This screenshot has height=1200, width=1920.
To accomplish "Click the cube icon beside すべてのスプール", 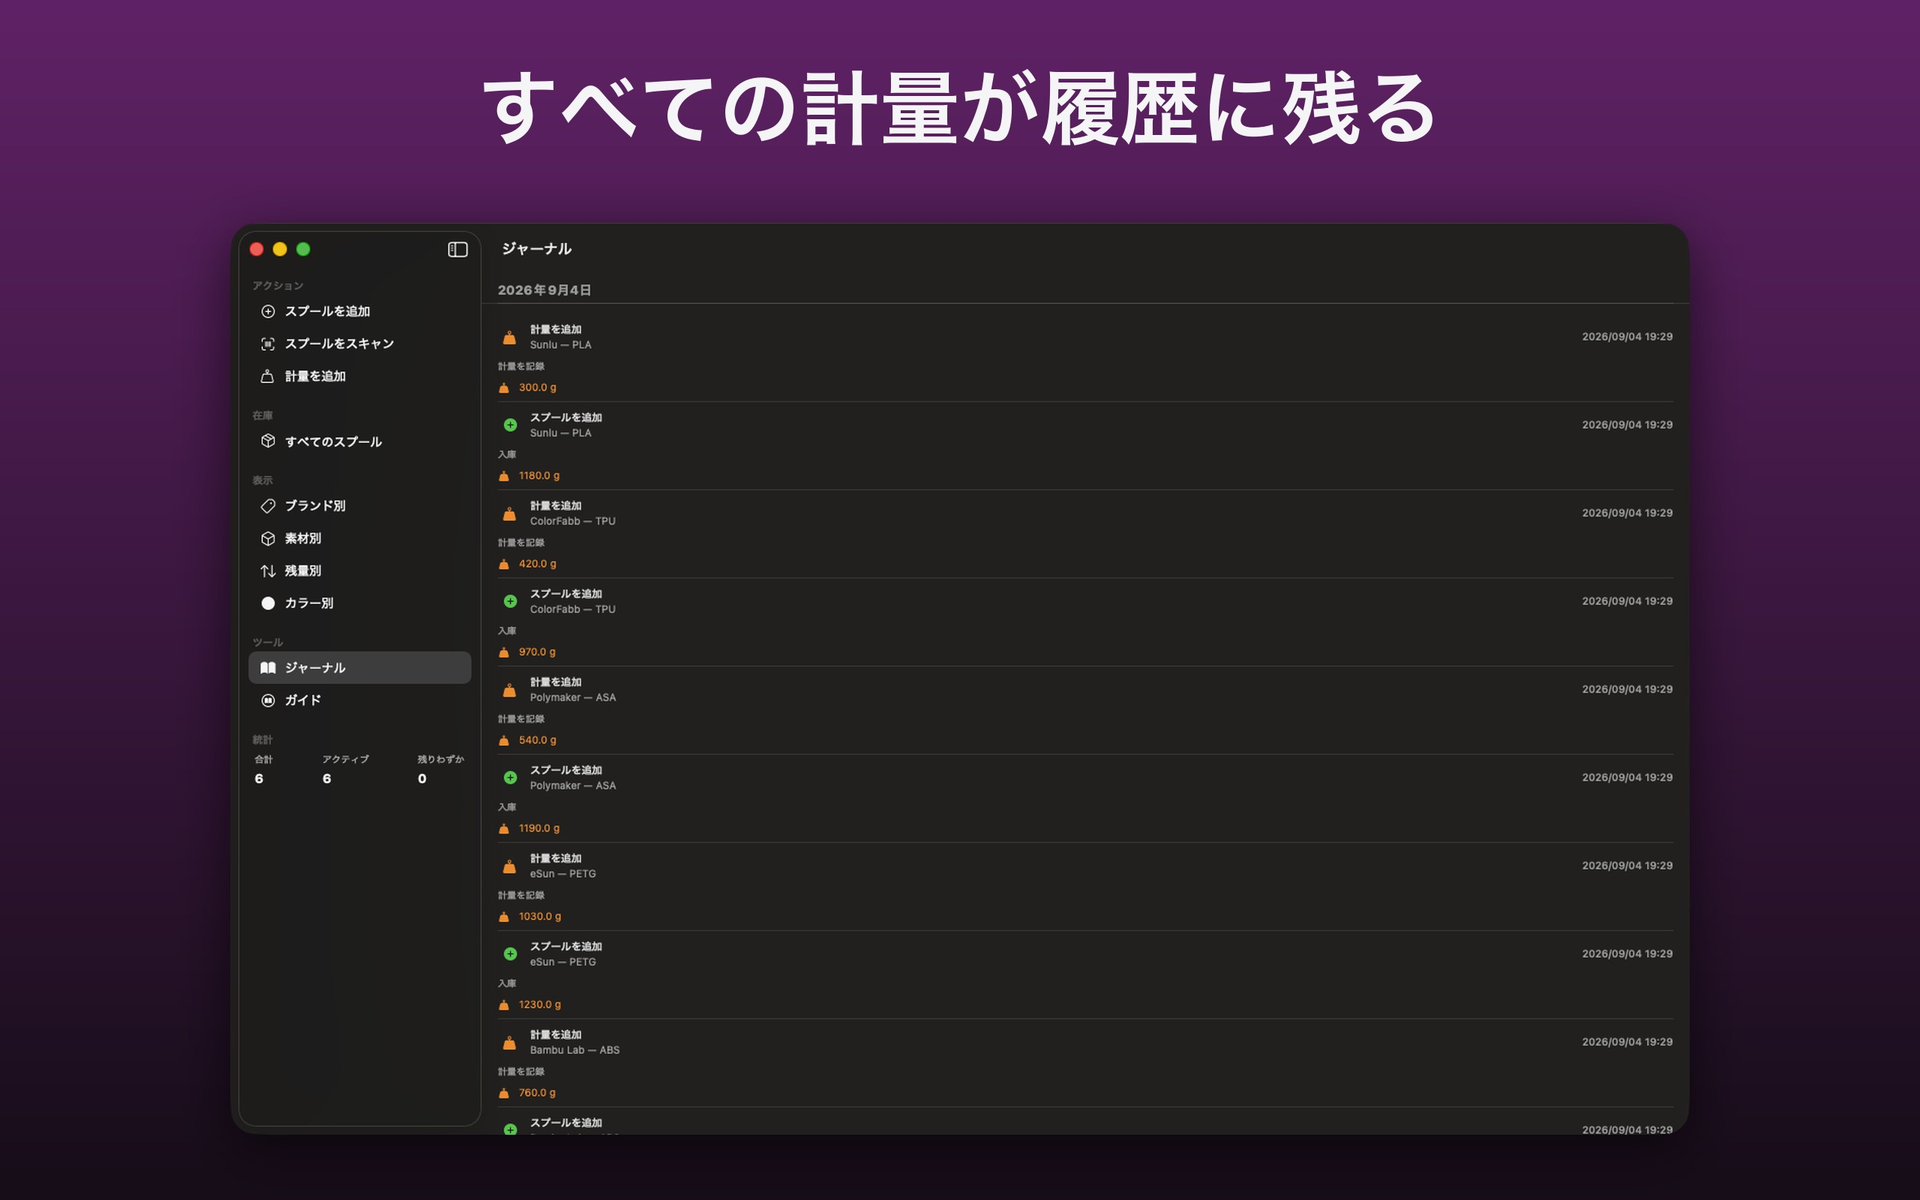I will [268, 441].
